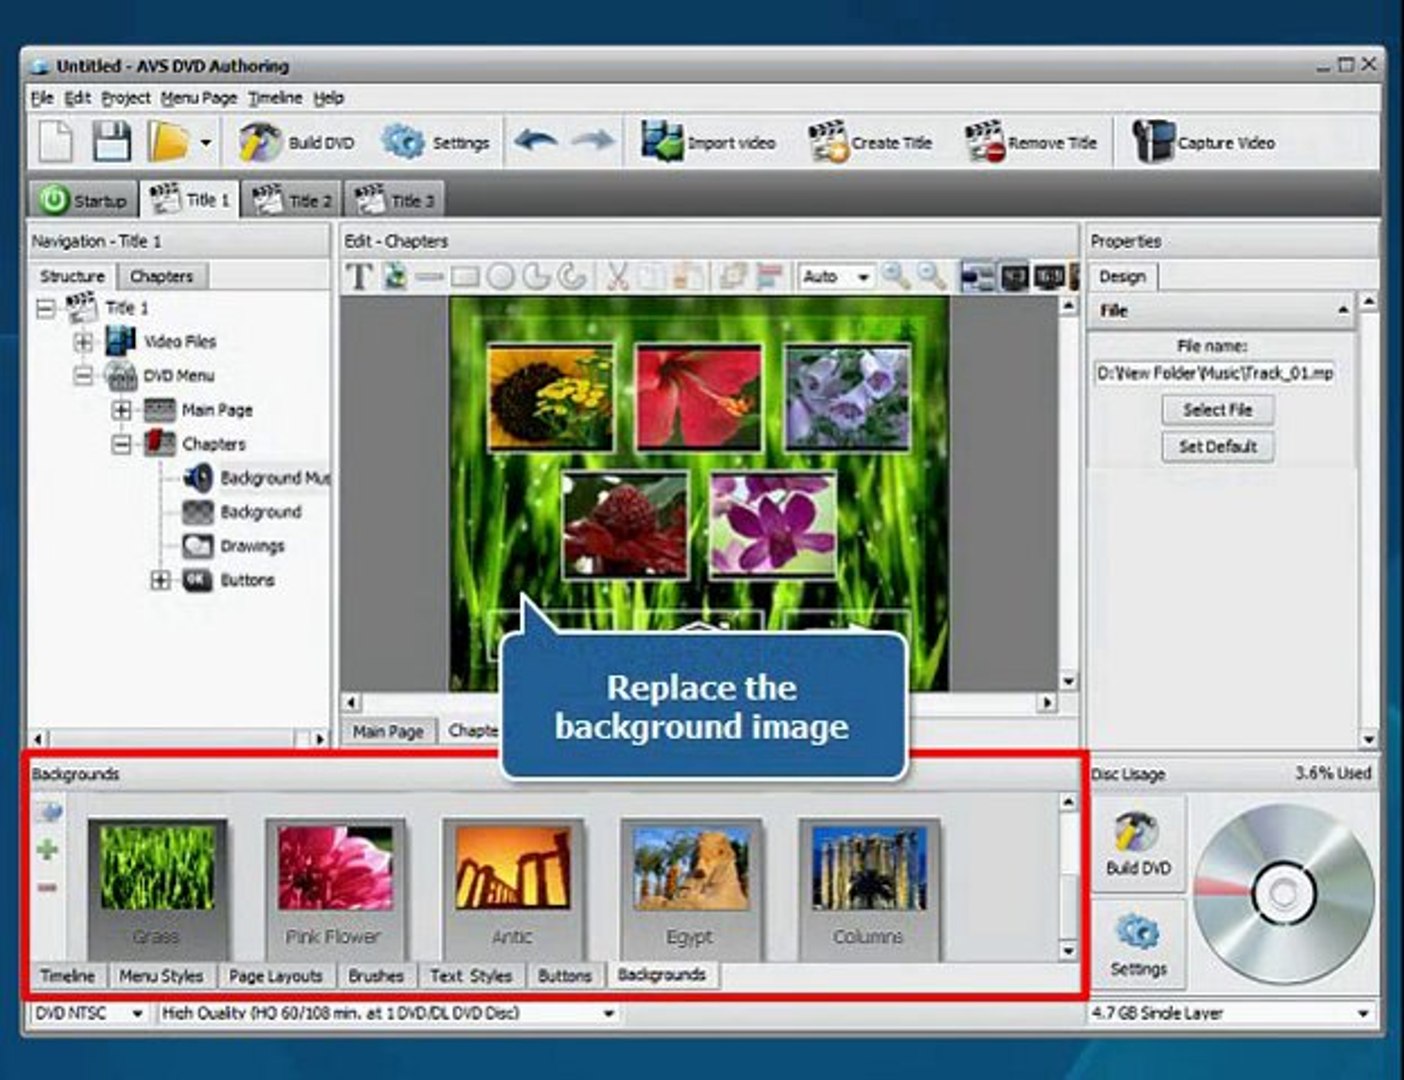The image size is (1404, 1080).
Task: Toggle the third monitor preview icon
Action: click(1049, 276)
